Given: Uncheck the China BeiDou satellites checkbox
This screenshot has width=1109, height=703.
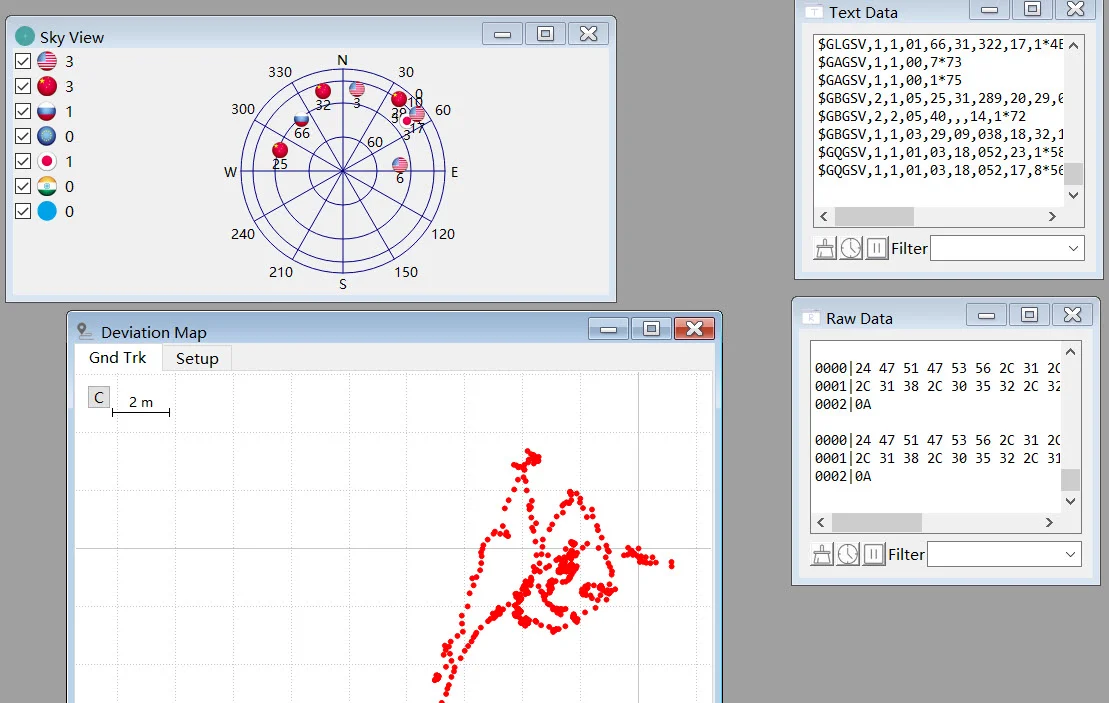Looking at the screenshot, I should [x=23, y=86].
